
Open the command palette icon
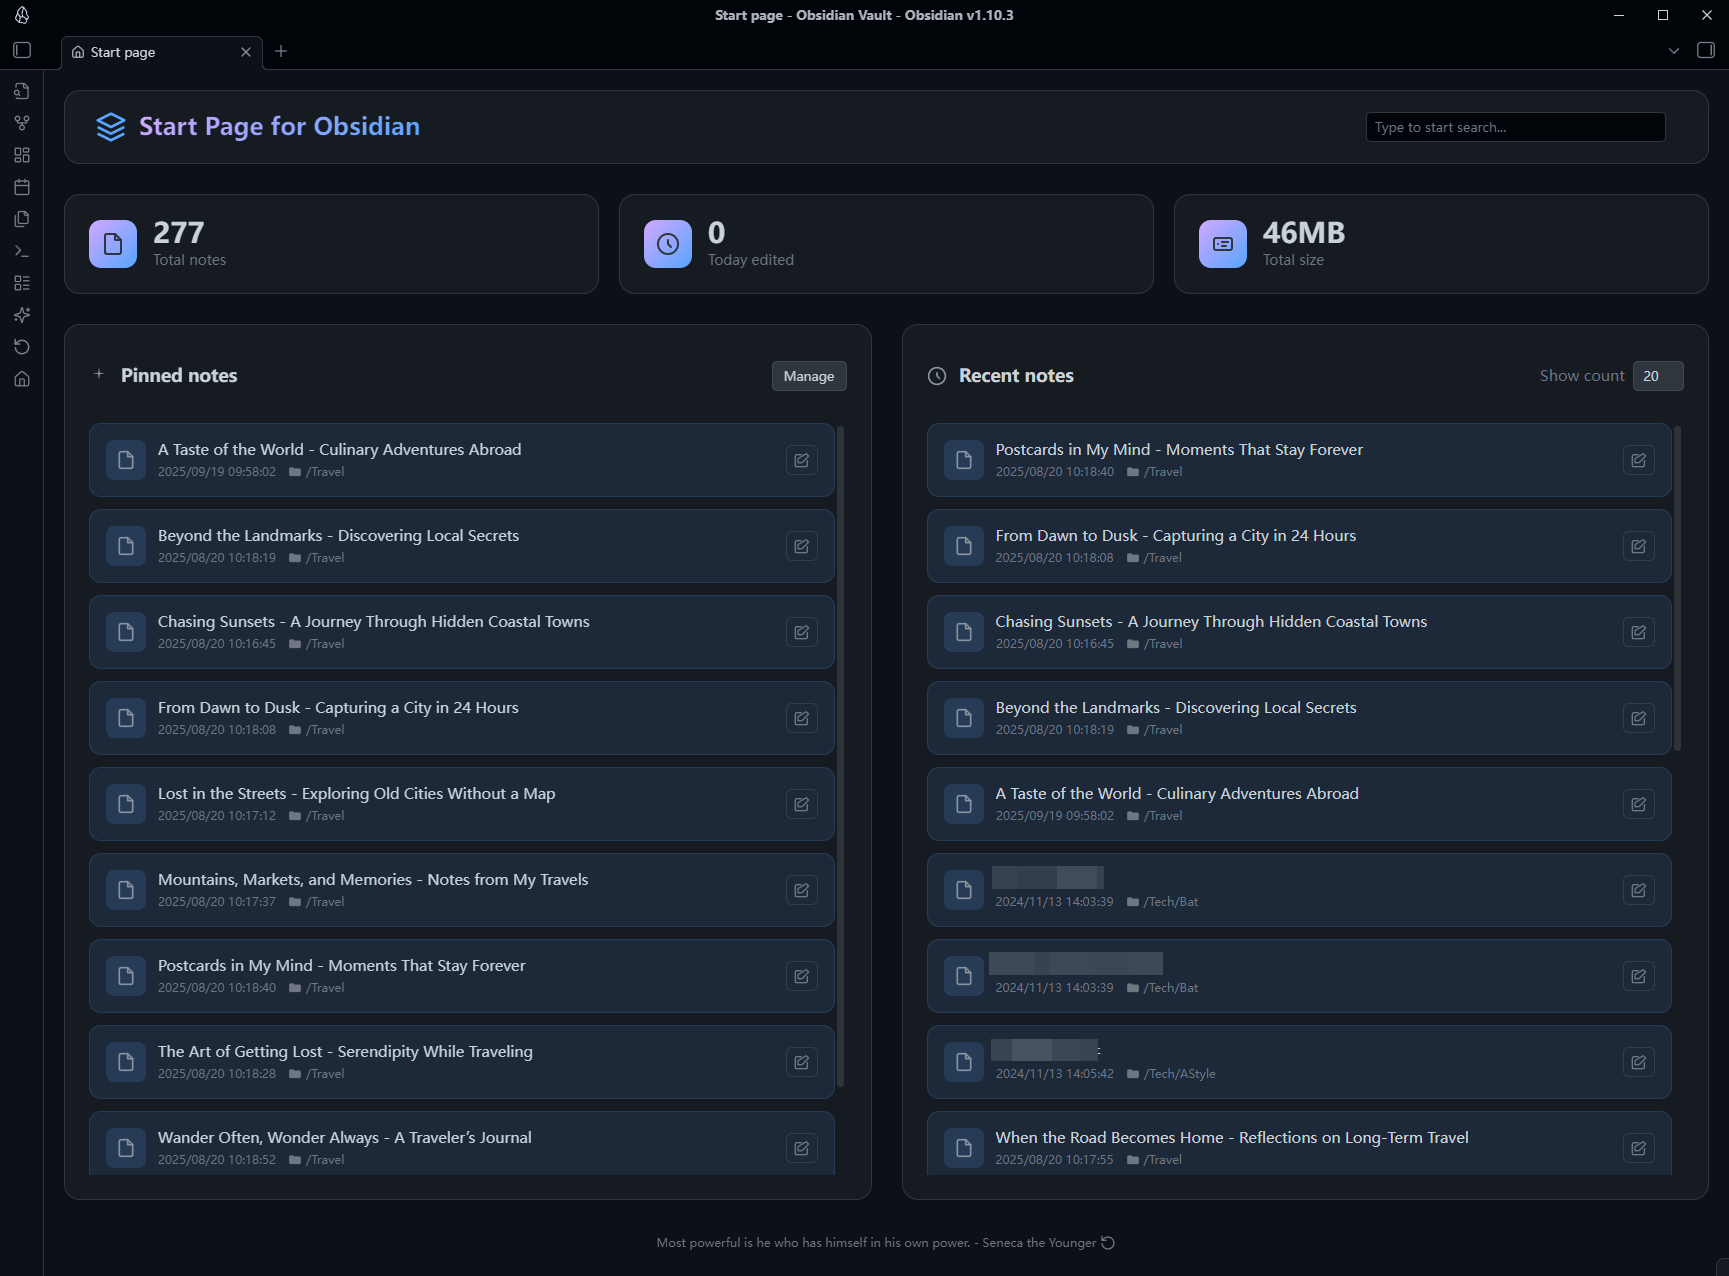click(x=22, y=251)
